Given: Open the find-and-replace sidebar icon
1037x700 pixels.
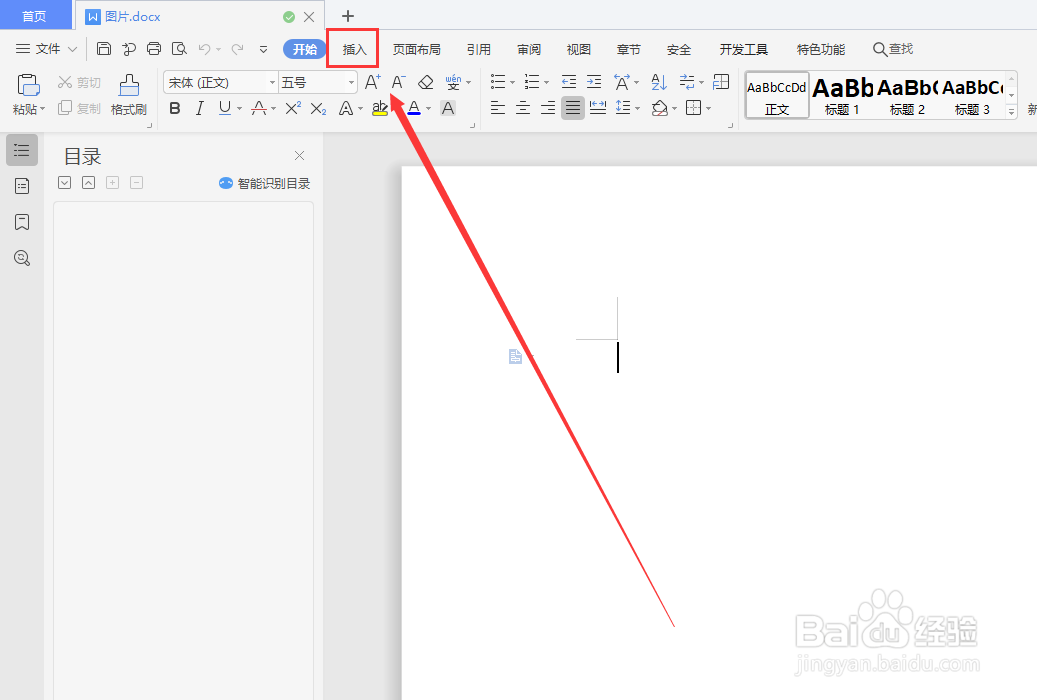Looking at the screenshot, I should coord(22,257).
